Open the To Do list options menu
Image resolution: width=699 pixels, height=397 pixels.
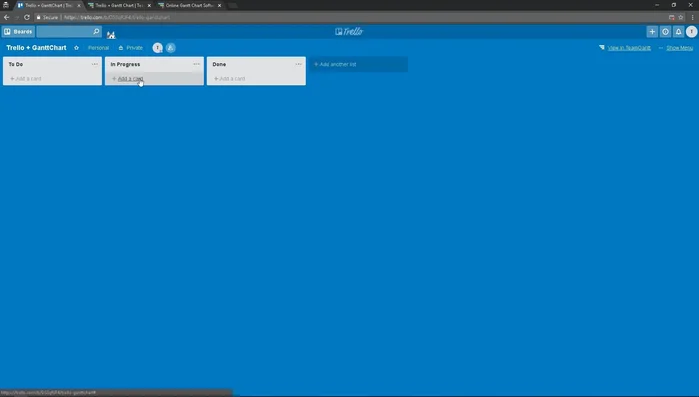pyautogui.click(x=95, y=64)
